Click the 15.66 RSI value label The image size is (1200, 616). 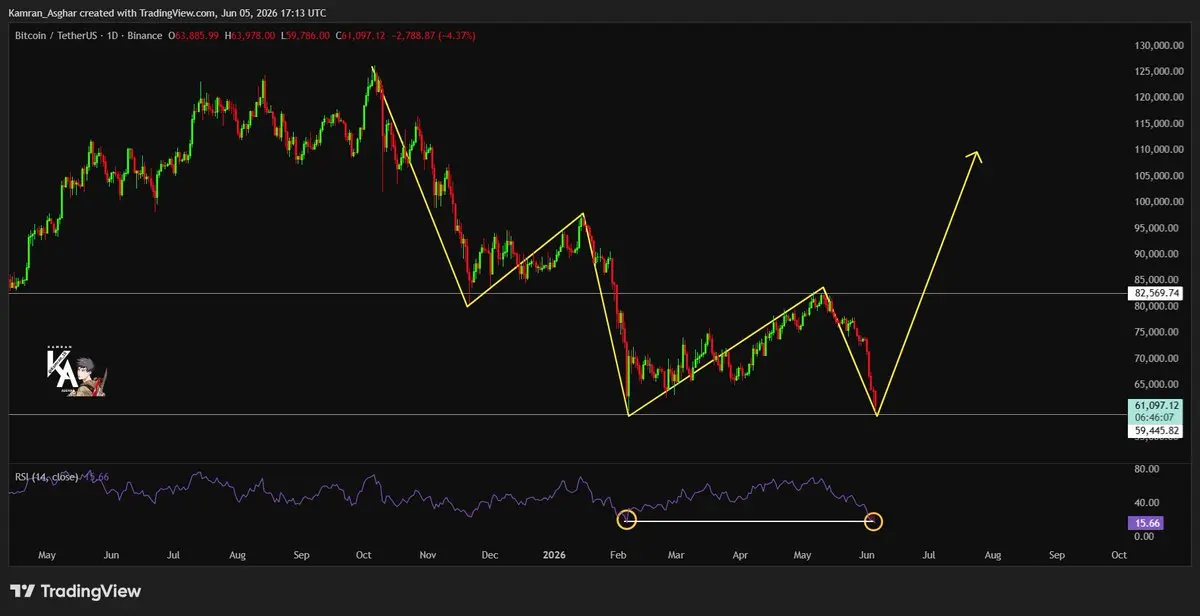click(1144, 522)
